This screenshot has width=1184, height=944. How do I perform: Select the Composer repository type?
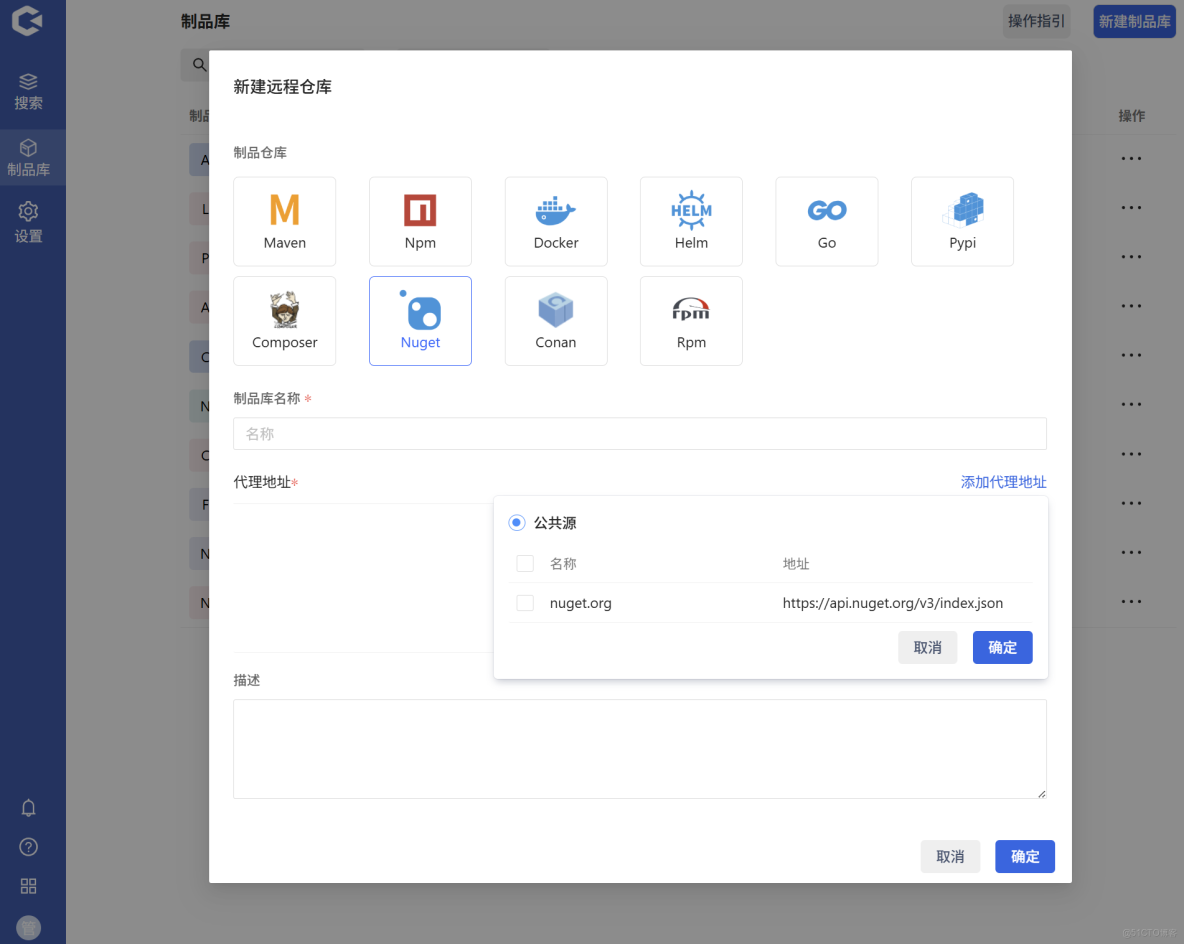click(284, 320)
